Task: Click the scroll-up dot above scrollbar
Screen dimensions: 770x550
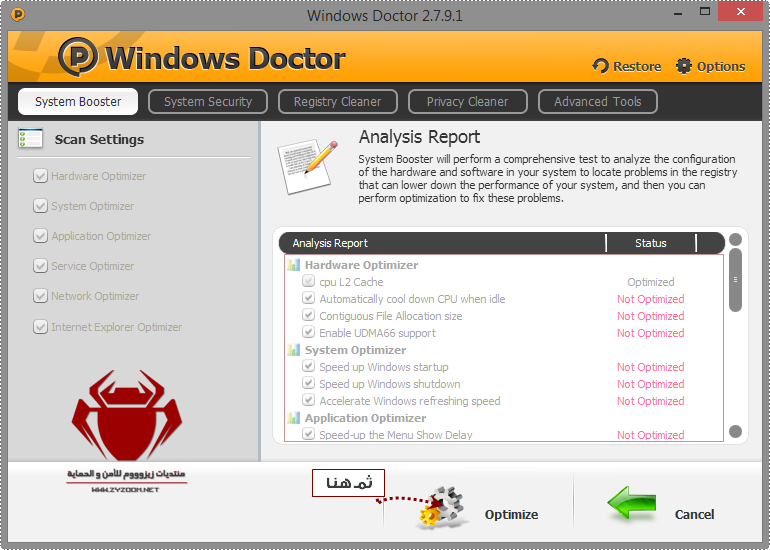Action: coord(735,239)
